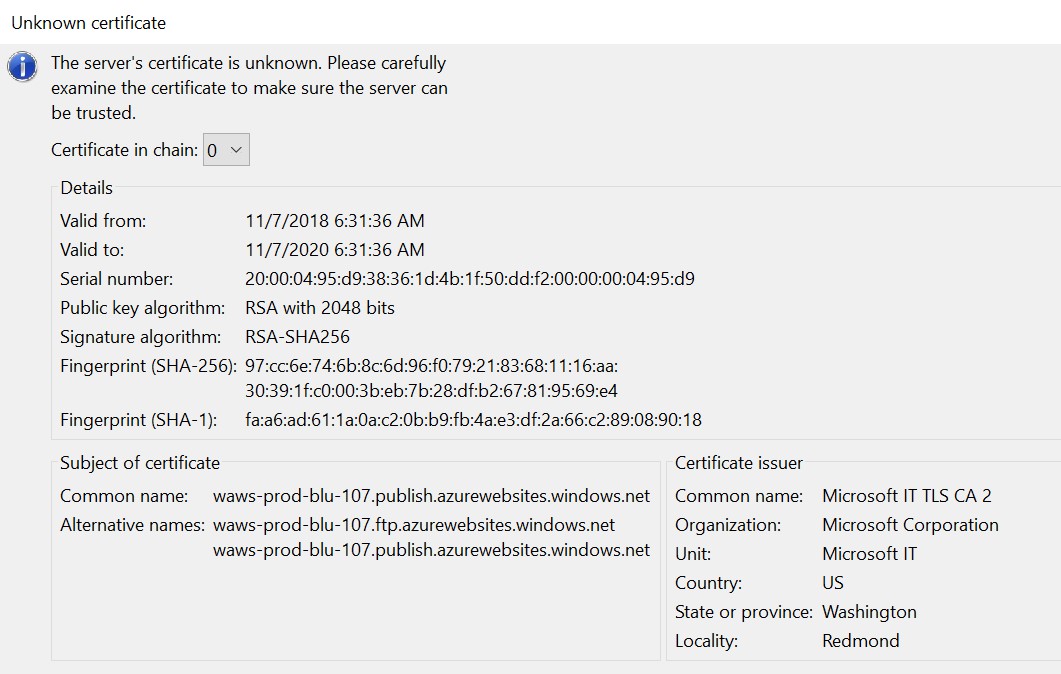Choose certificate 0 in the chain combo box
The width and height of the screenshot is (1061, 674).
pyautogui.click(x=215, y=149)
